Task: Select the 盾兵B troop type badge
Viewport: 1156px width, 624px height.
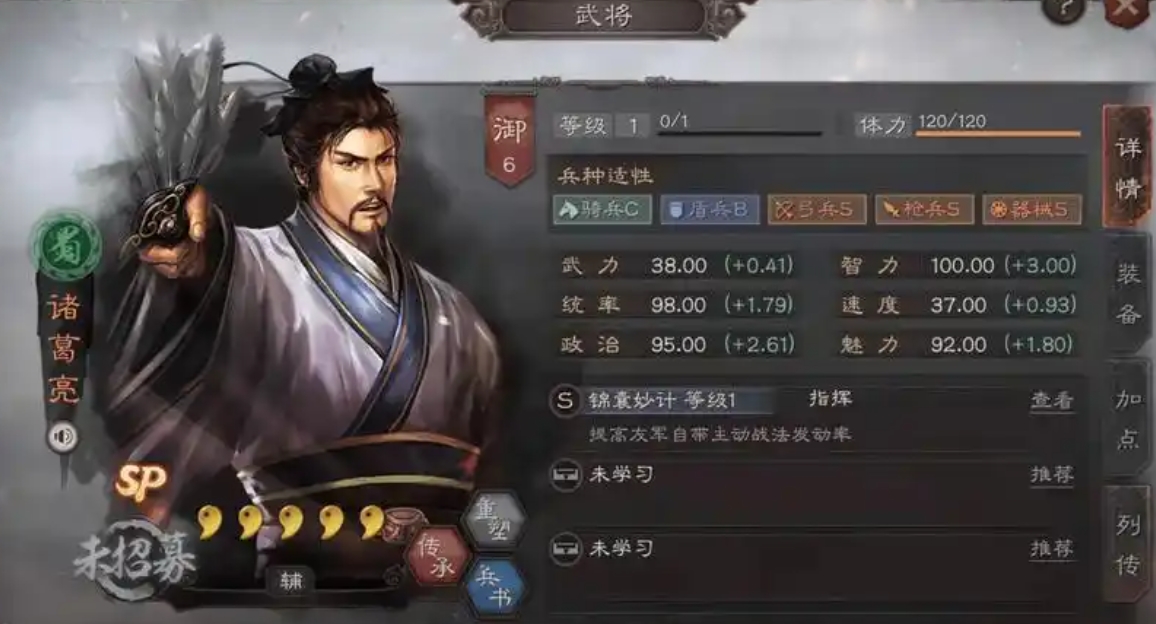Action: tap(709, 209)
